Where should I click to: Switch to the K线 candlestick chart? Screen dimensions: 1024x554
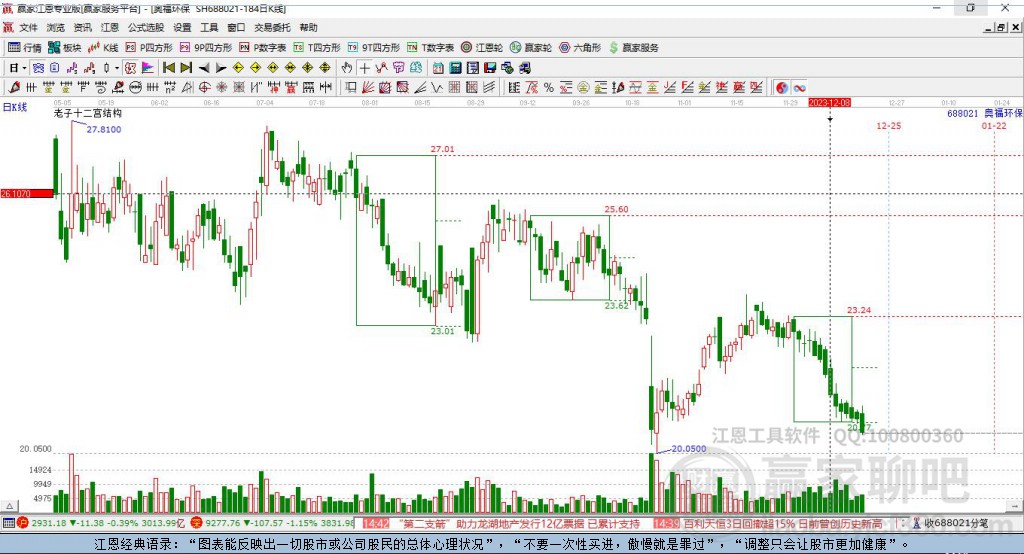pyautogui.click(x=103, y=48)
